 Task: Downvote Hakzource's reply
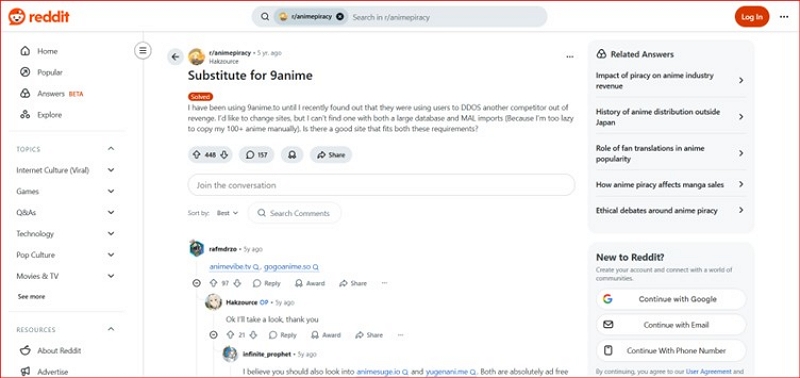pyautogui.click(x=254, y=335)
